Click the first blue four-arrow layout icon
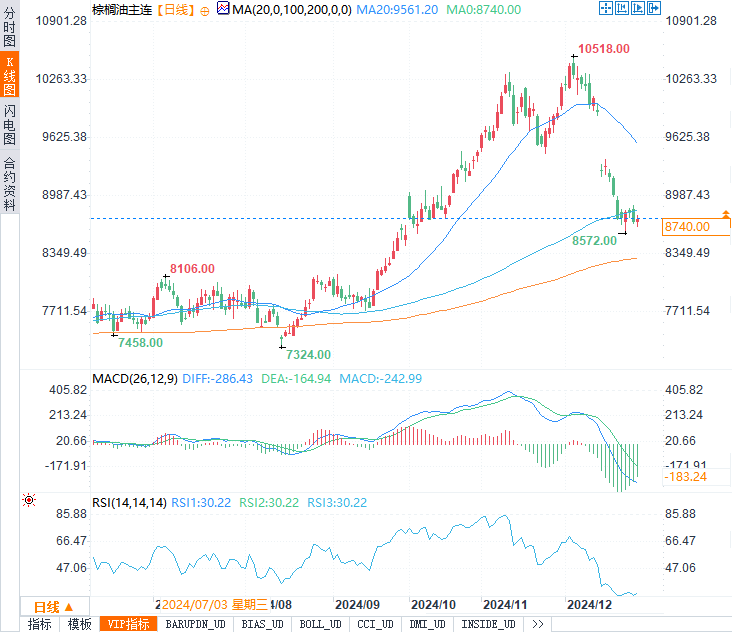Image resolution: width=732 pixels, height=632 pixels. pyautogui.click(x=605, y=9)
